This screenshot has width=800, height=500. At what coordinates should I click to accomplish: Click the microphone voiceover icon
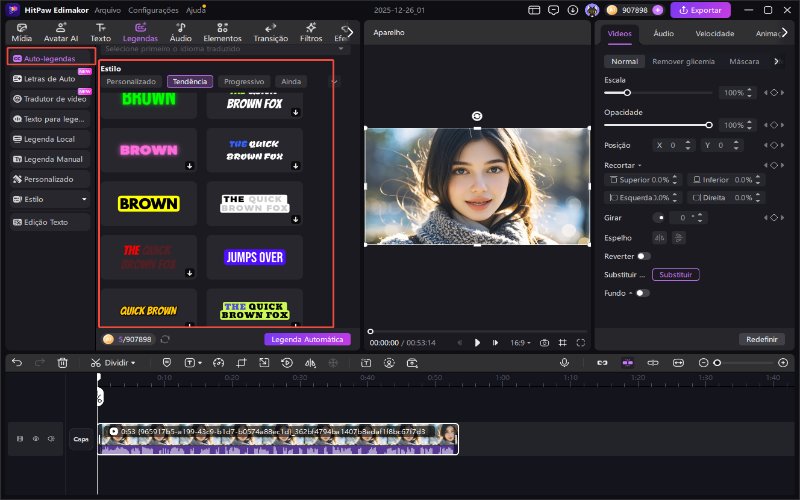(x=564, y=362)
